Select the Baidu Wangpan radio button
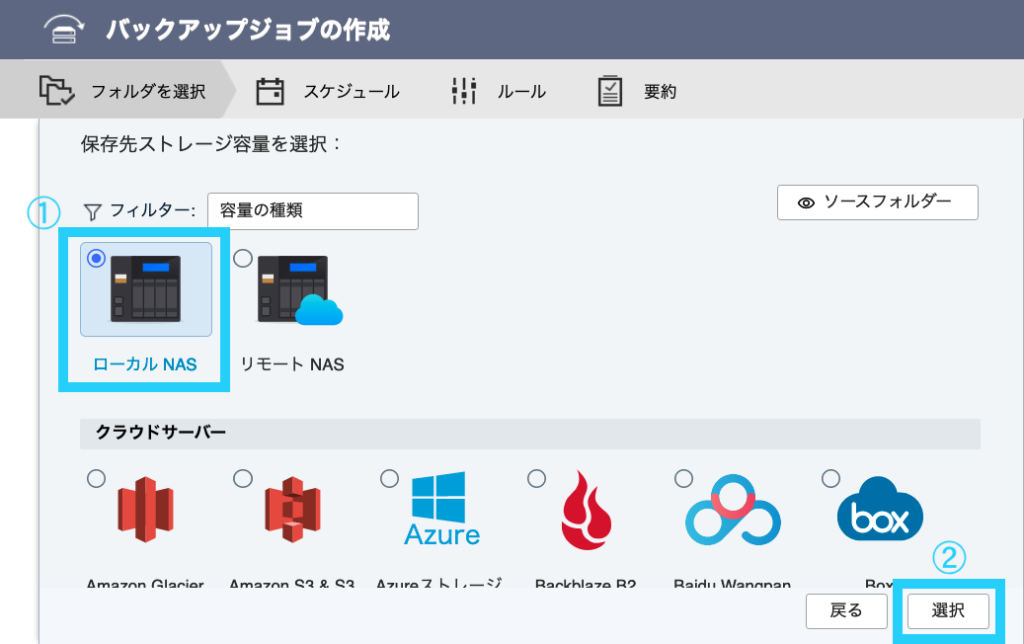Viewport: 1024px width, 644px height. [x=683, y=479]
